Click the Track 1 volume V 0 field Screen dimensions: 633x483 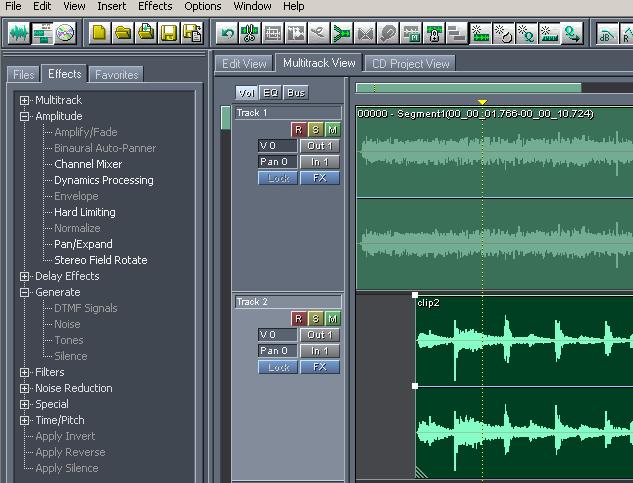point(278,146)
